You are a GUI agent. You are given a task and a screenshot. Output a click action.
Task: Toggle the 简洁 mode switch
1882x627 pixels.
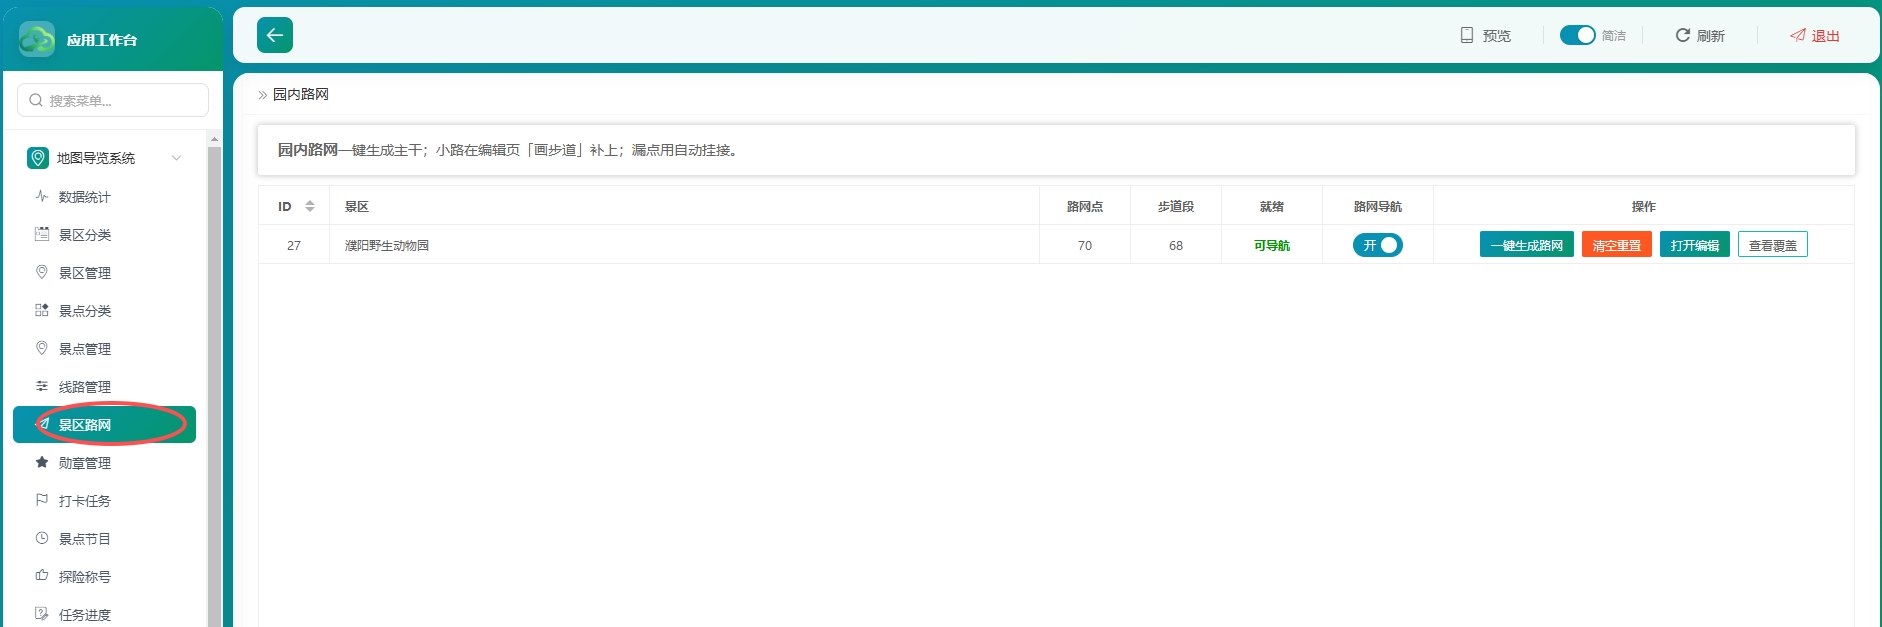(x=1577, y=35)
